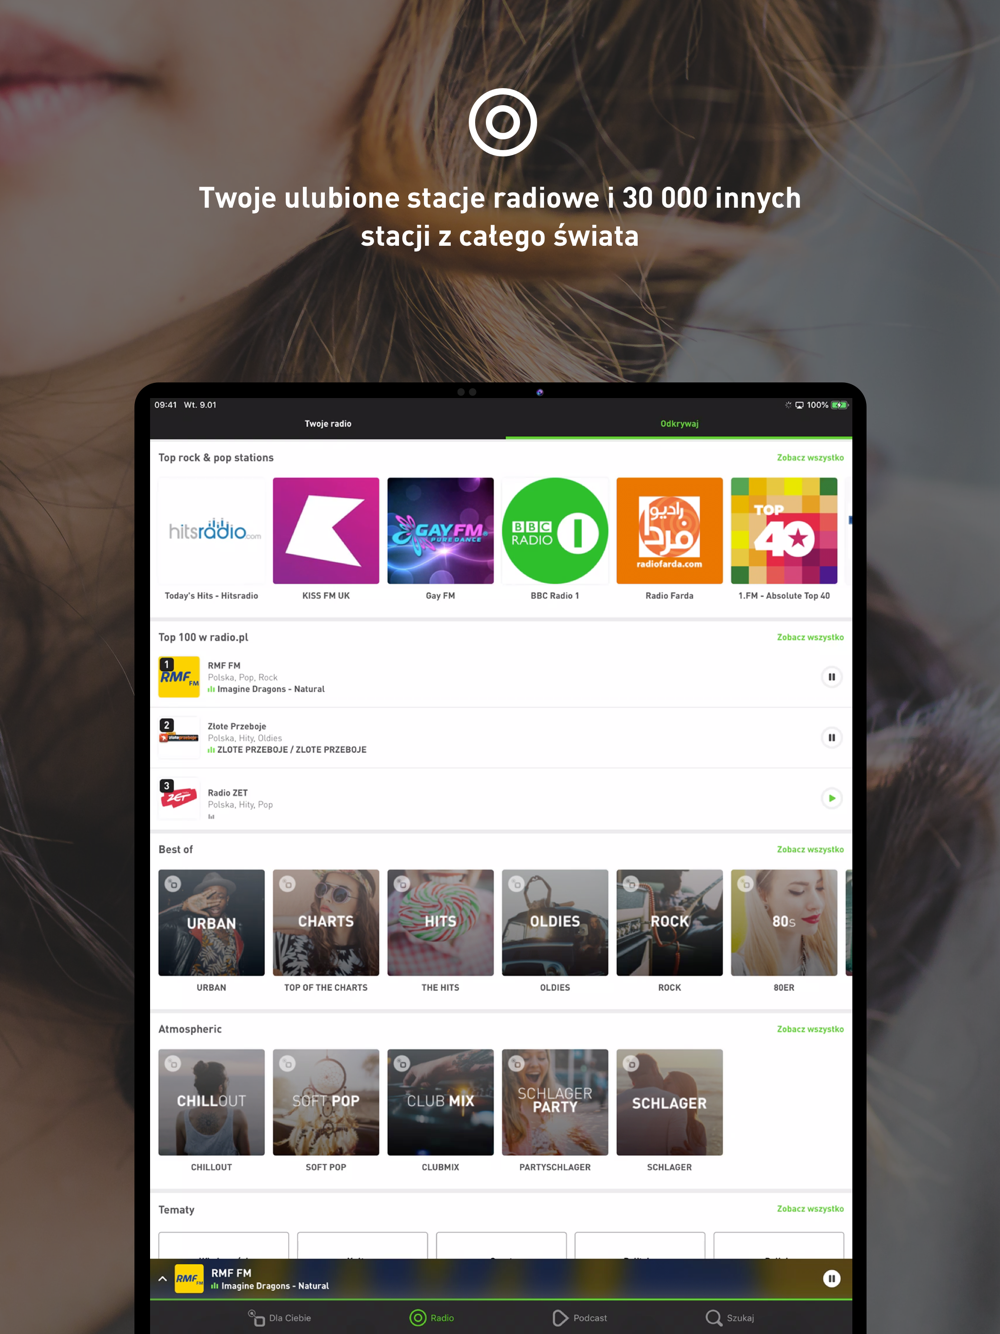Click the RMF FM title in Top 100
This screenshot has height=1334, width=1000.
pyautogui.click(x=224, y=665)
